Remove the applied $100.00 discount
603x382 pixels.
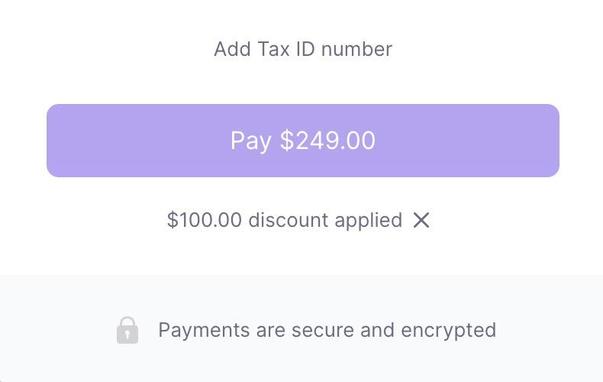coord(421,220)
